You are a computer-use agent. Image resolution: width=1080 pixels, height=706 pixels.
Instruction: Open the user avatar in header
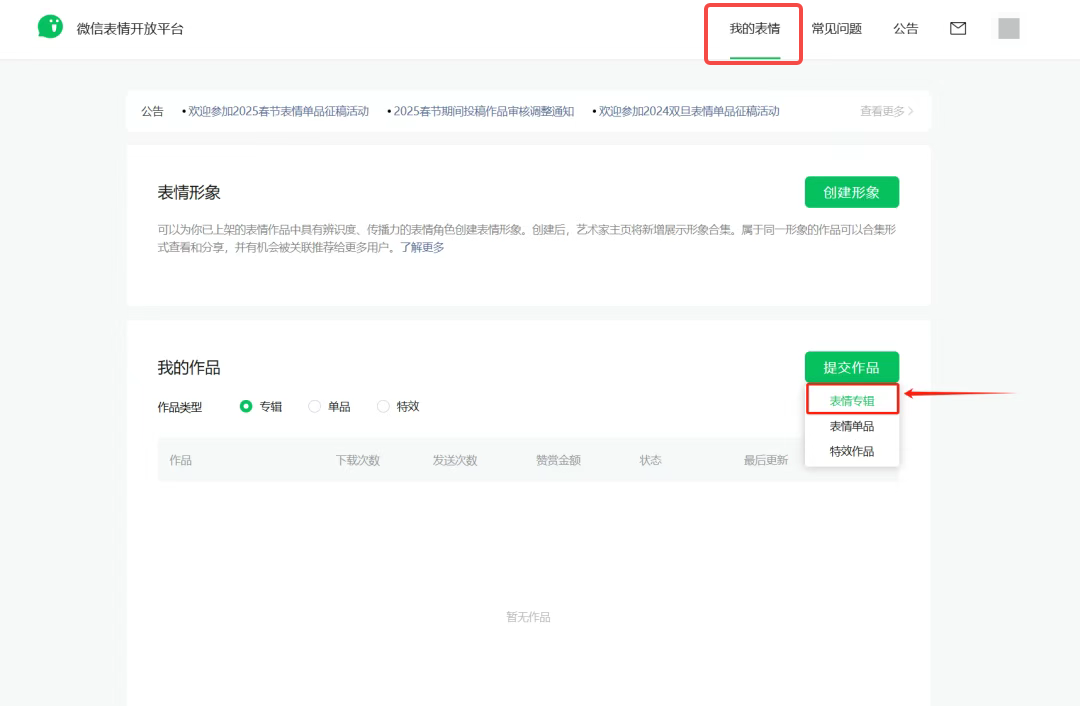point(1008,28)
